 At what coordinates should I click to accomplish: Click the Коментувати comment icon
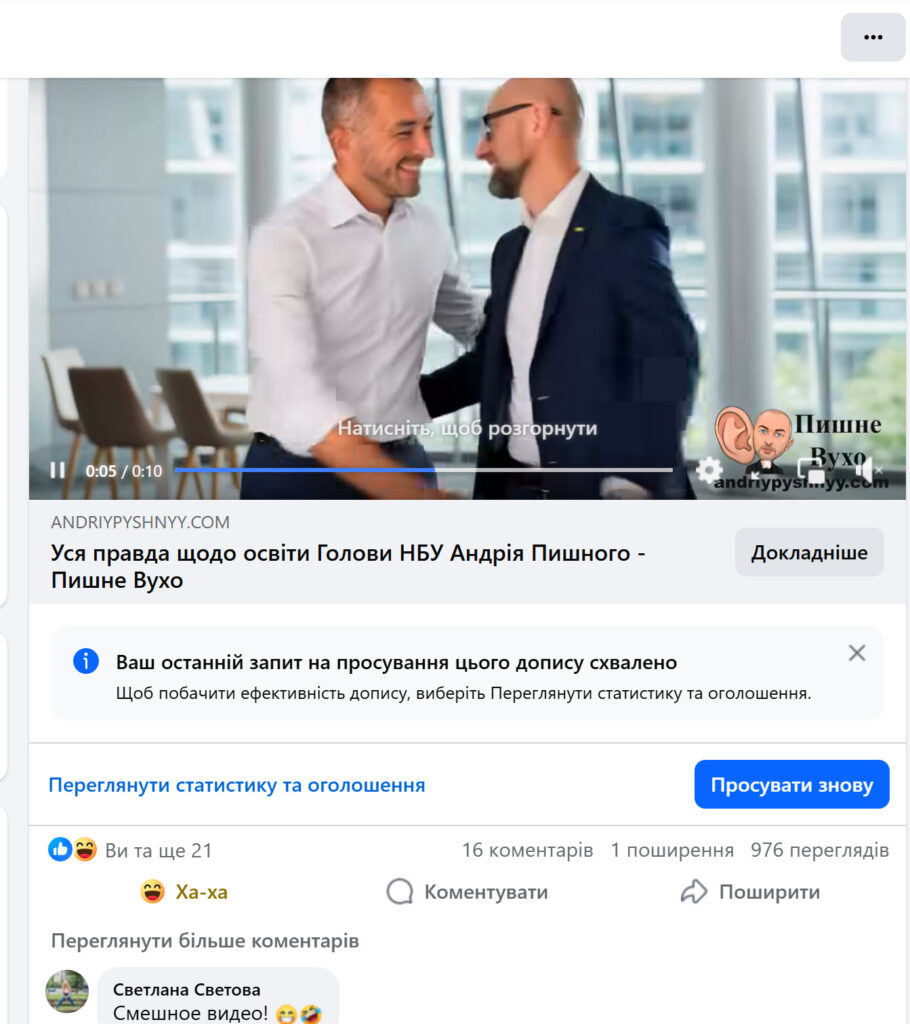pos(400,891)
